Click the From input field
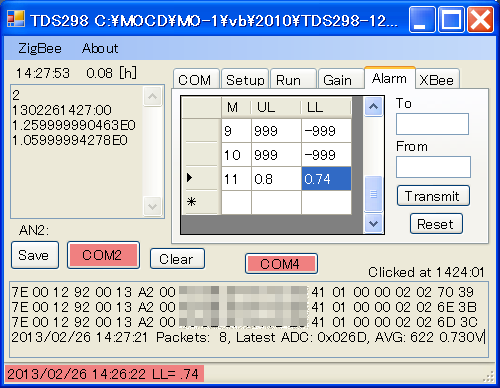 433,167
